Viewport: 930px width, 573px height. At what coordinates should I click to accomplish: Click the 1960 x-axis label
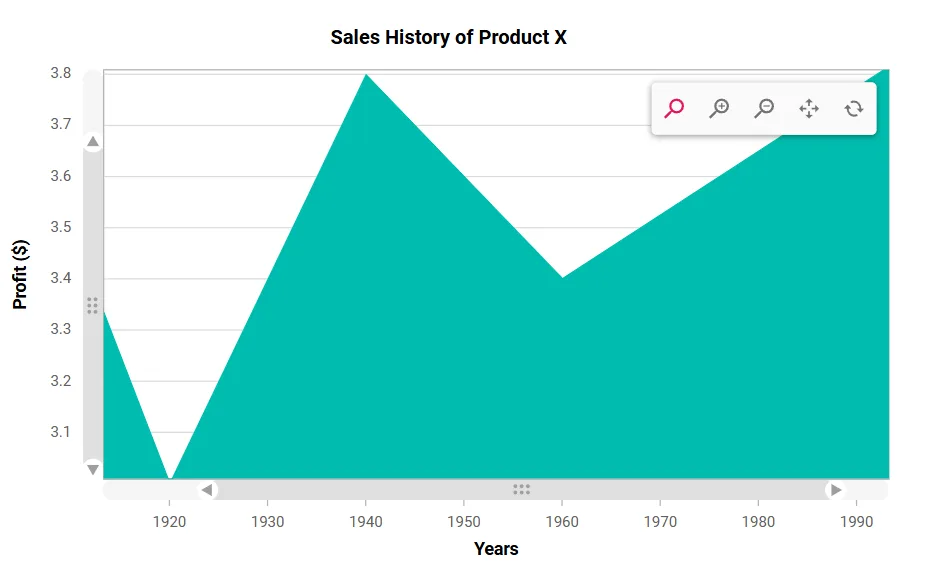tap(562, 522)
